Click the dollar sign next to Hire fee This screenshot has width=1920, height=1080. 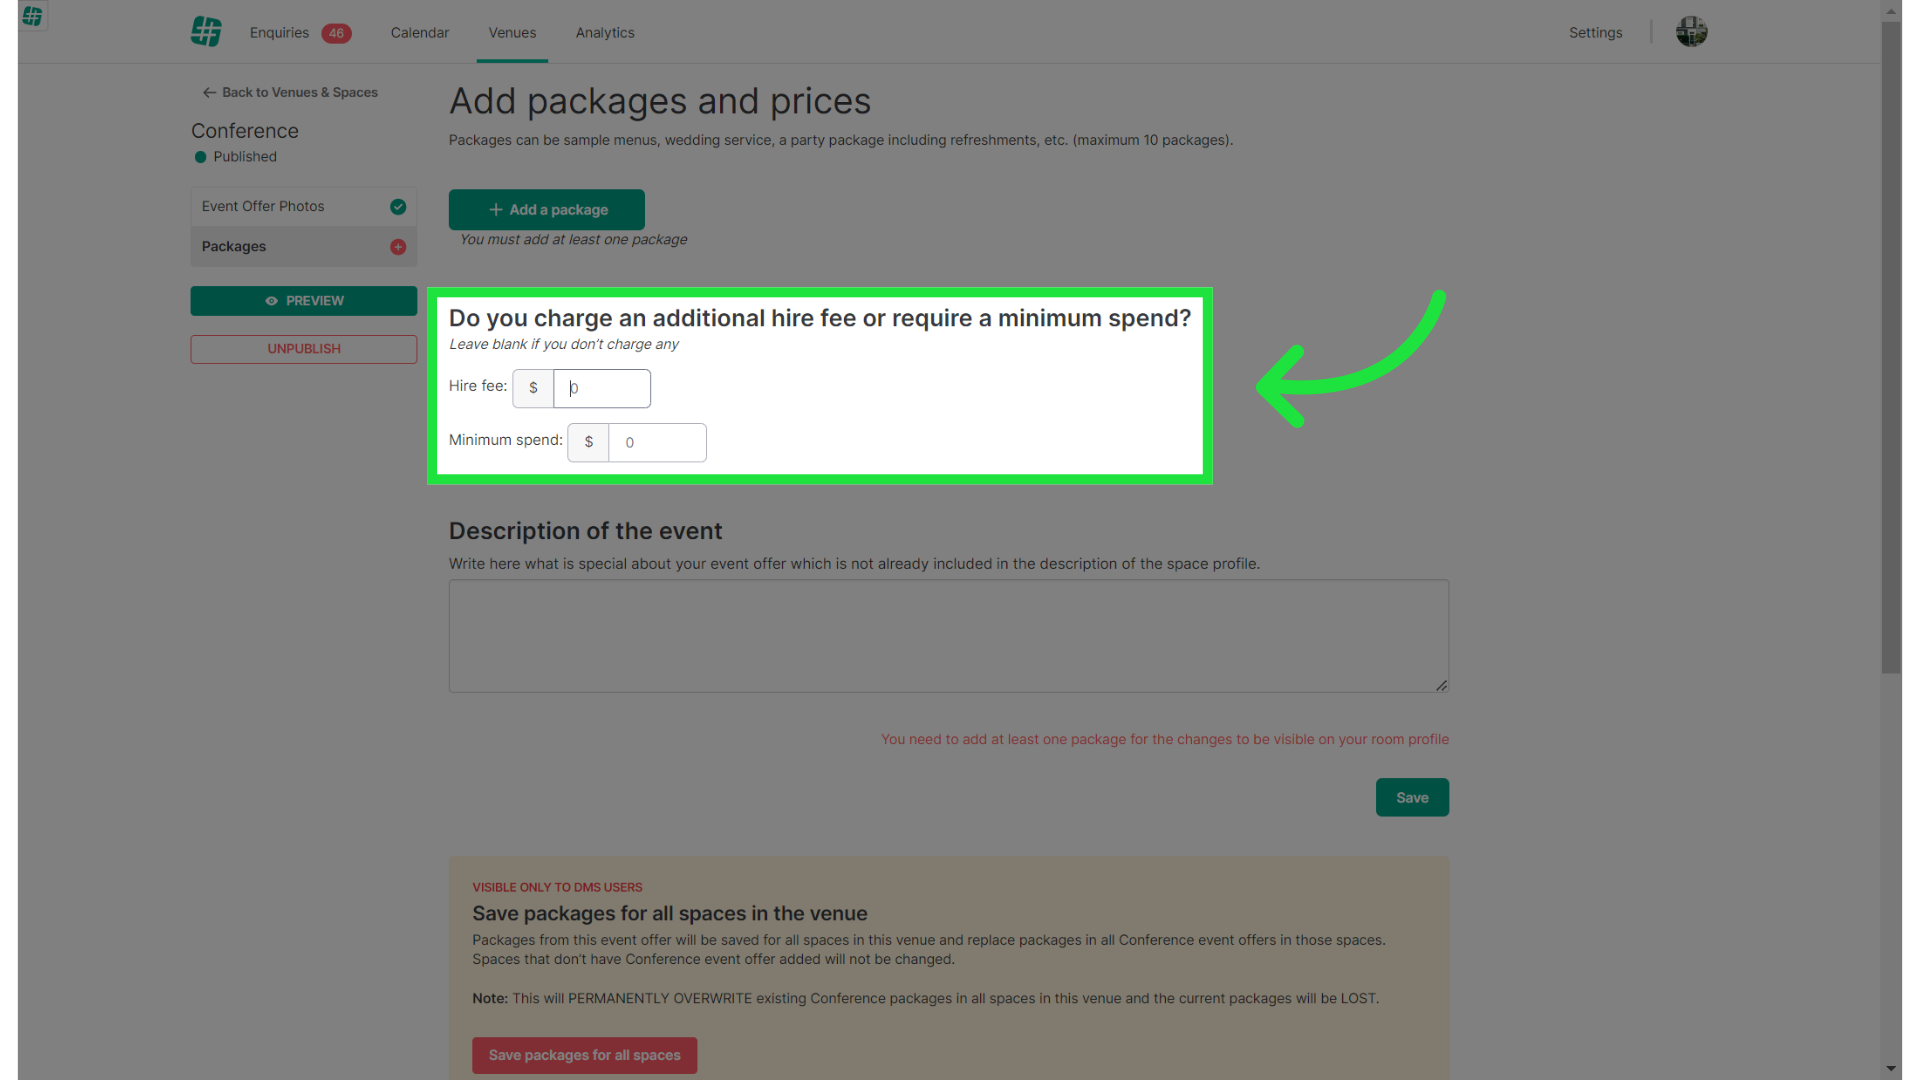click(533, 388)
